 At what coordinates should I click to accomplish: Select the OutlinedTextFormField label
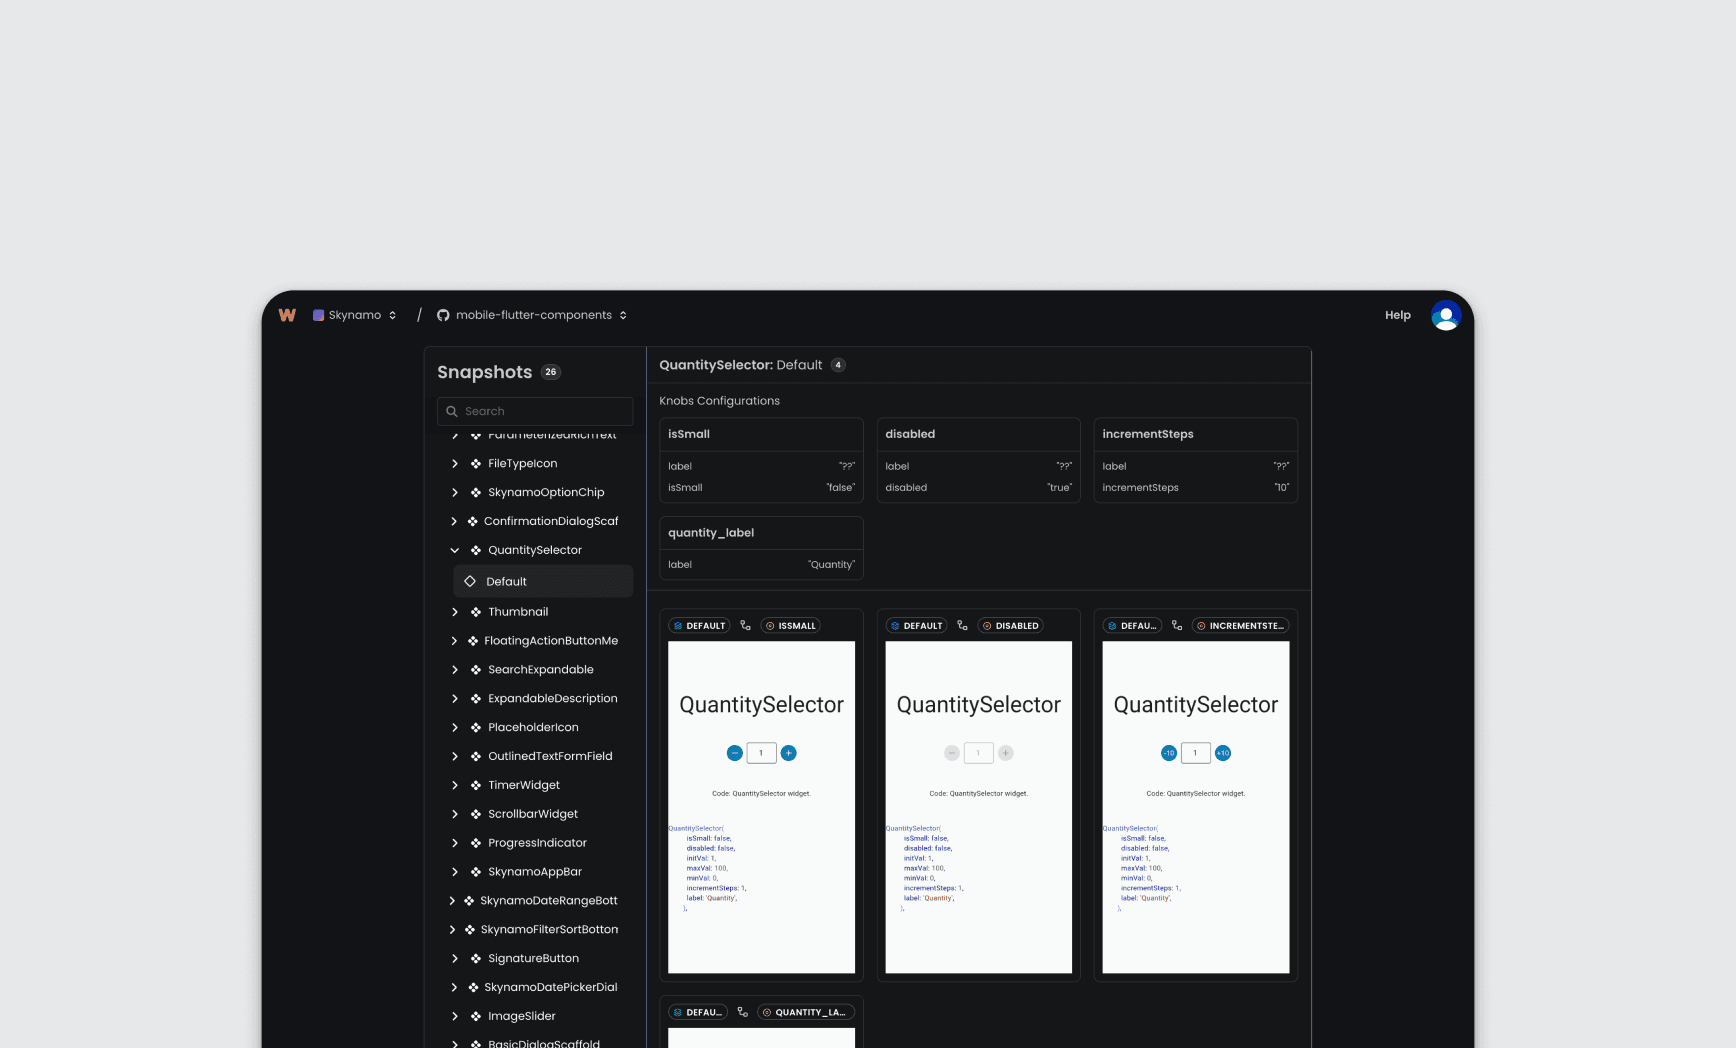coord(550,757)
